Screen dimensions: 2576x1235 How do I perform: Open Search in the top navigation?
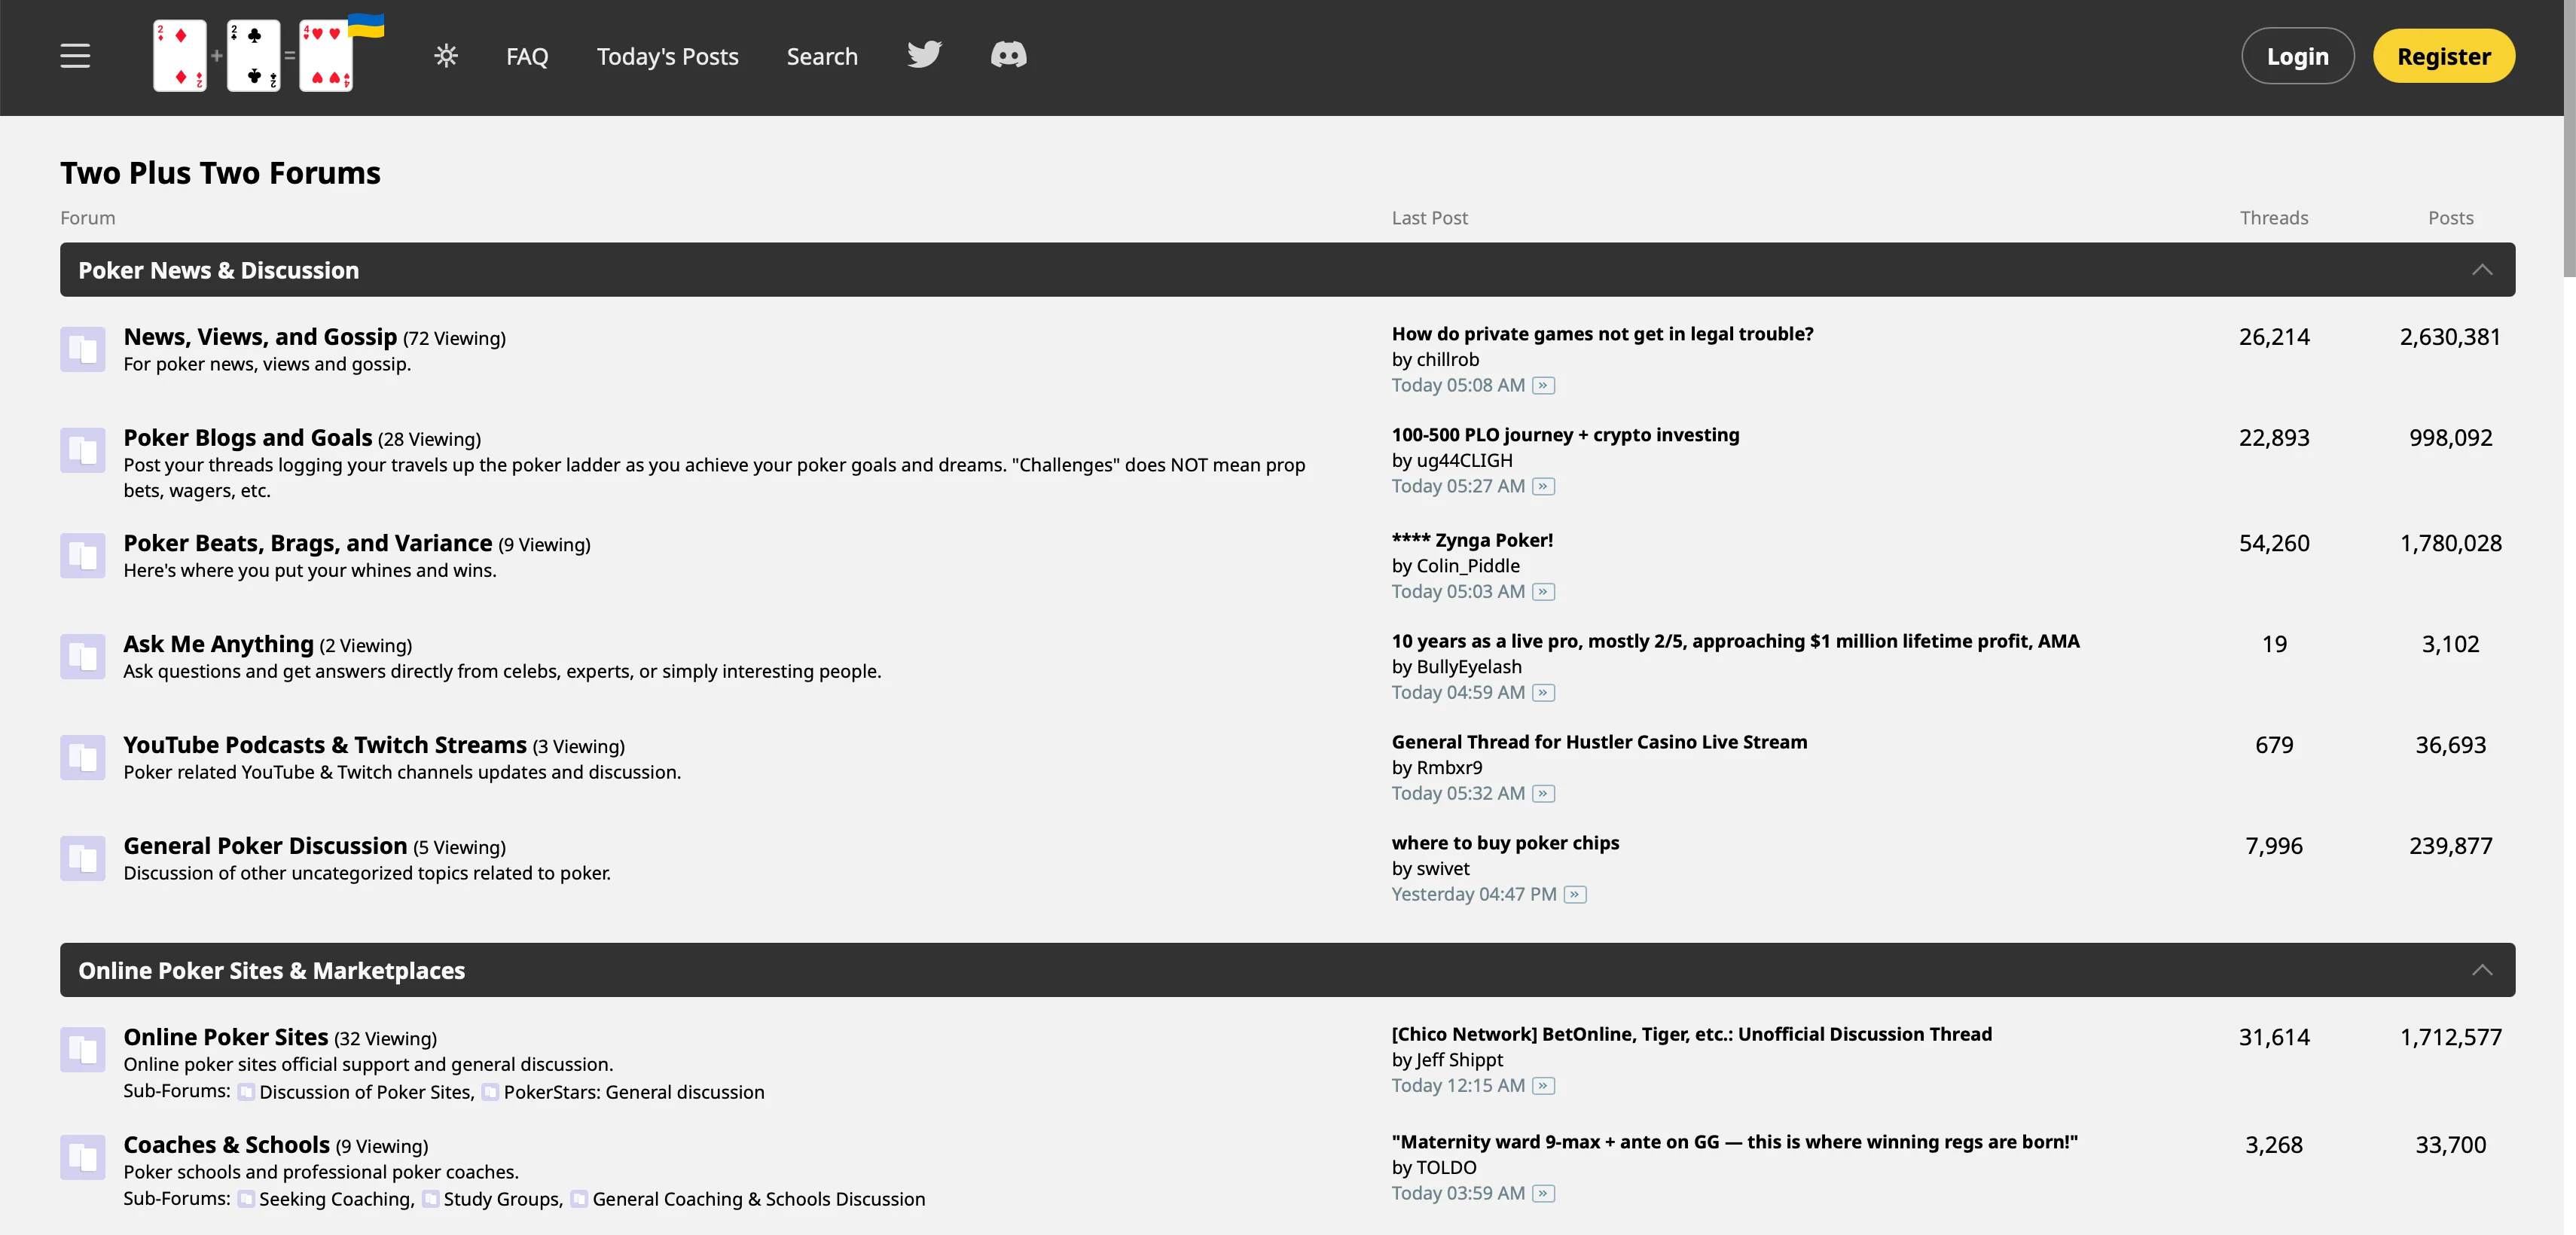click(821, 57)
